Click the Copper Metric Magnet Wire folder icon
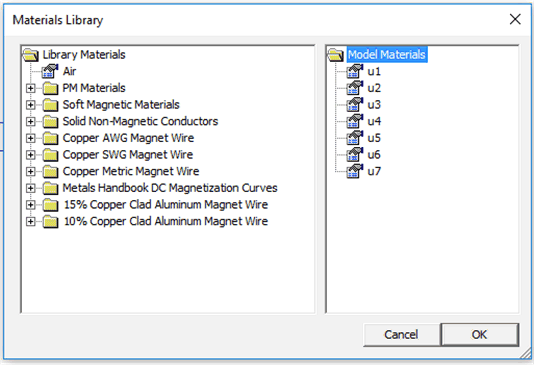 [50, 172]
